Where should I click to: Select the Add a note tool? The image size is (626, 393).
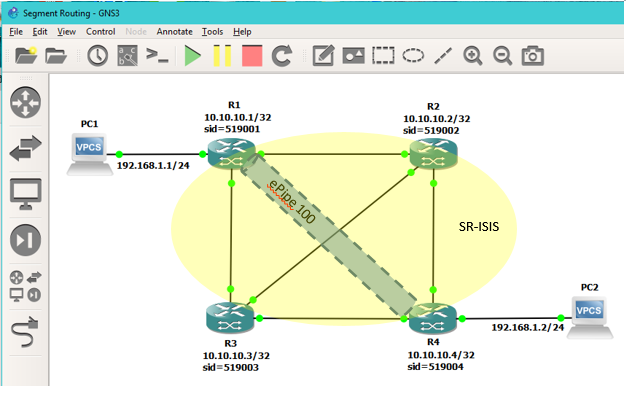point(323,56)
